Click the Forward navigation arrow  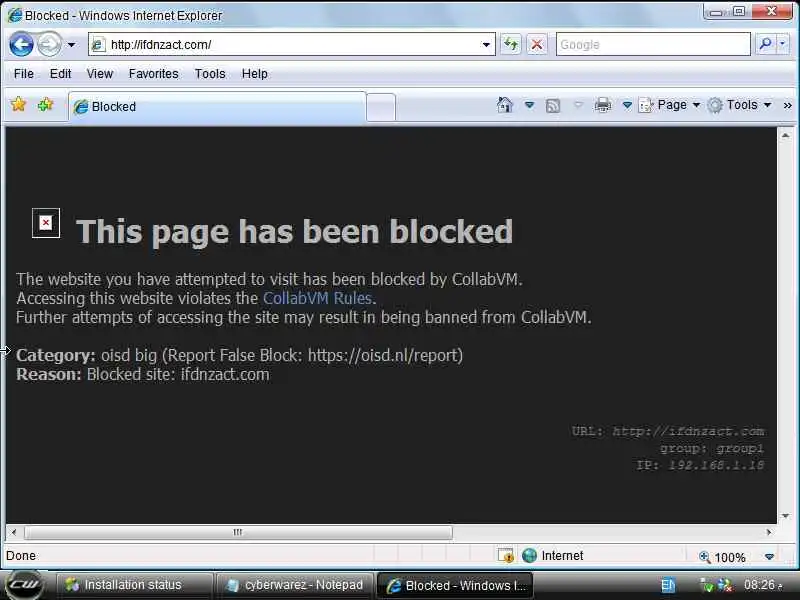pyautogui.click(x=49, y=44)
